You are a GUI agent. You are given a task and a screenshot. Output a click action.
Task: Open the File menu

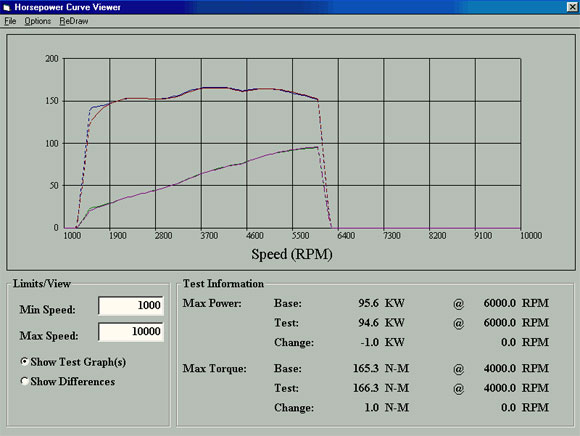tap(10, 21)
